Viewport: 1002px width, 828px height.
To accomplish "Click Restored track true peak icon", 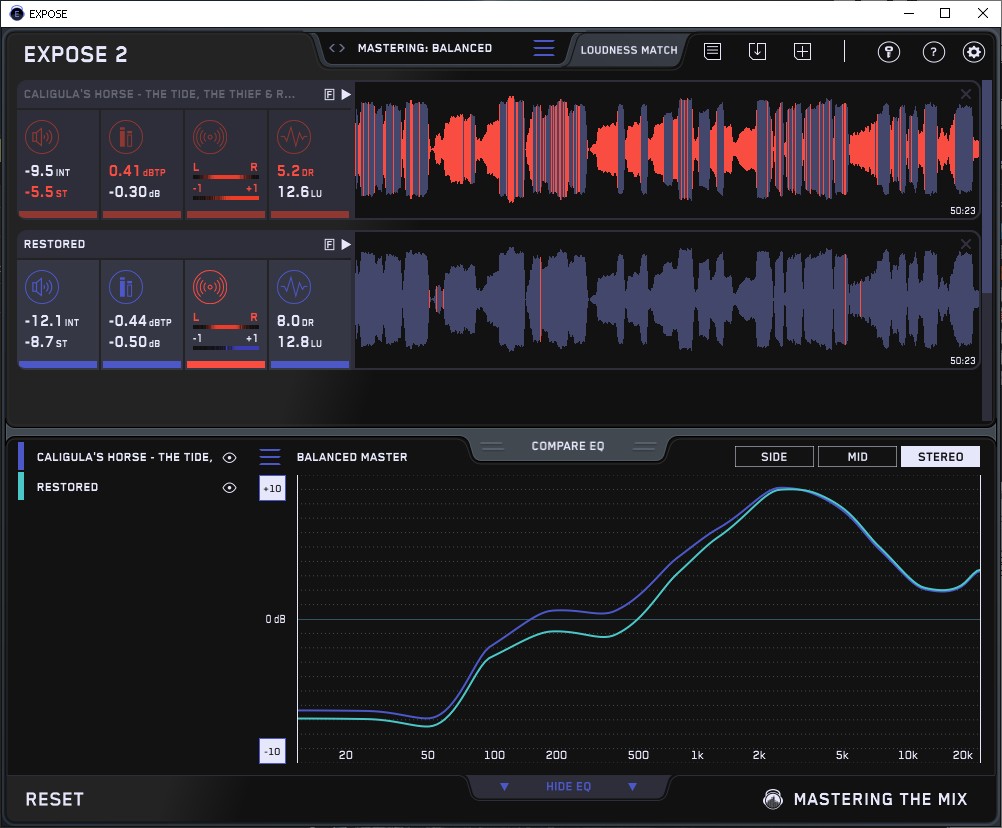I will (126, 287).
